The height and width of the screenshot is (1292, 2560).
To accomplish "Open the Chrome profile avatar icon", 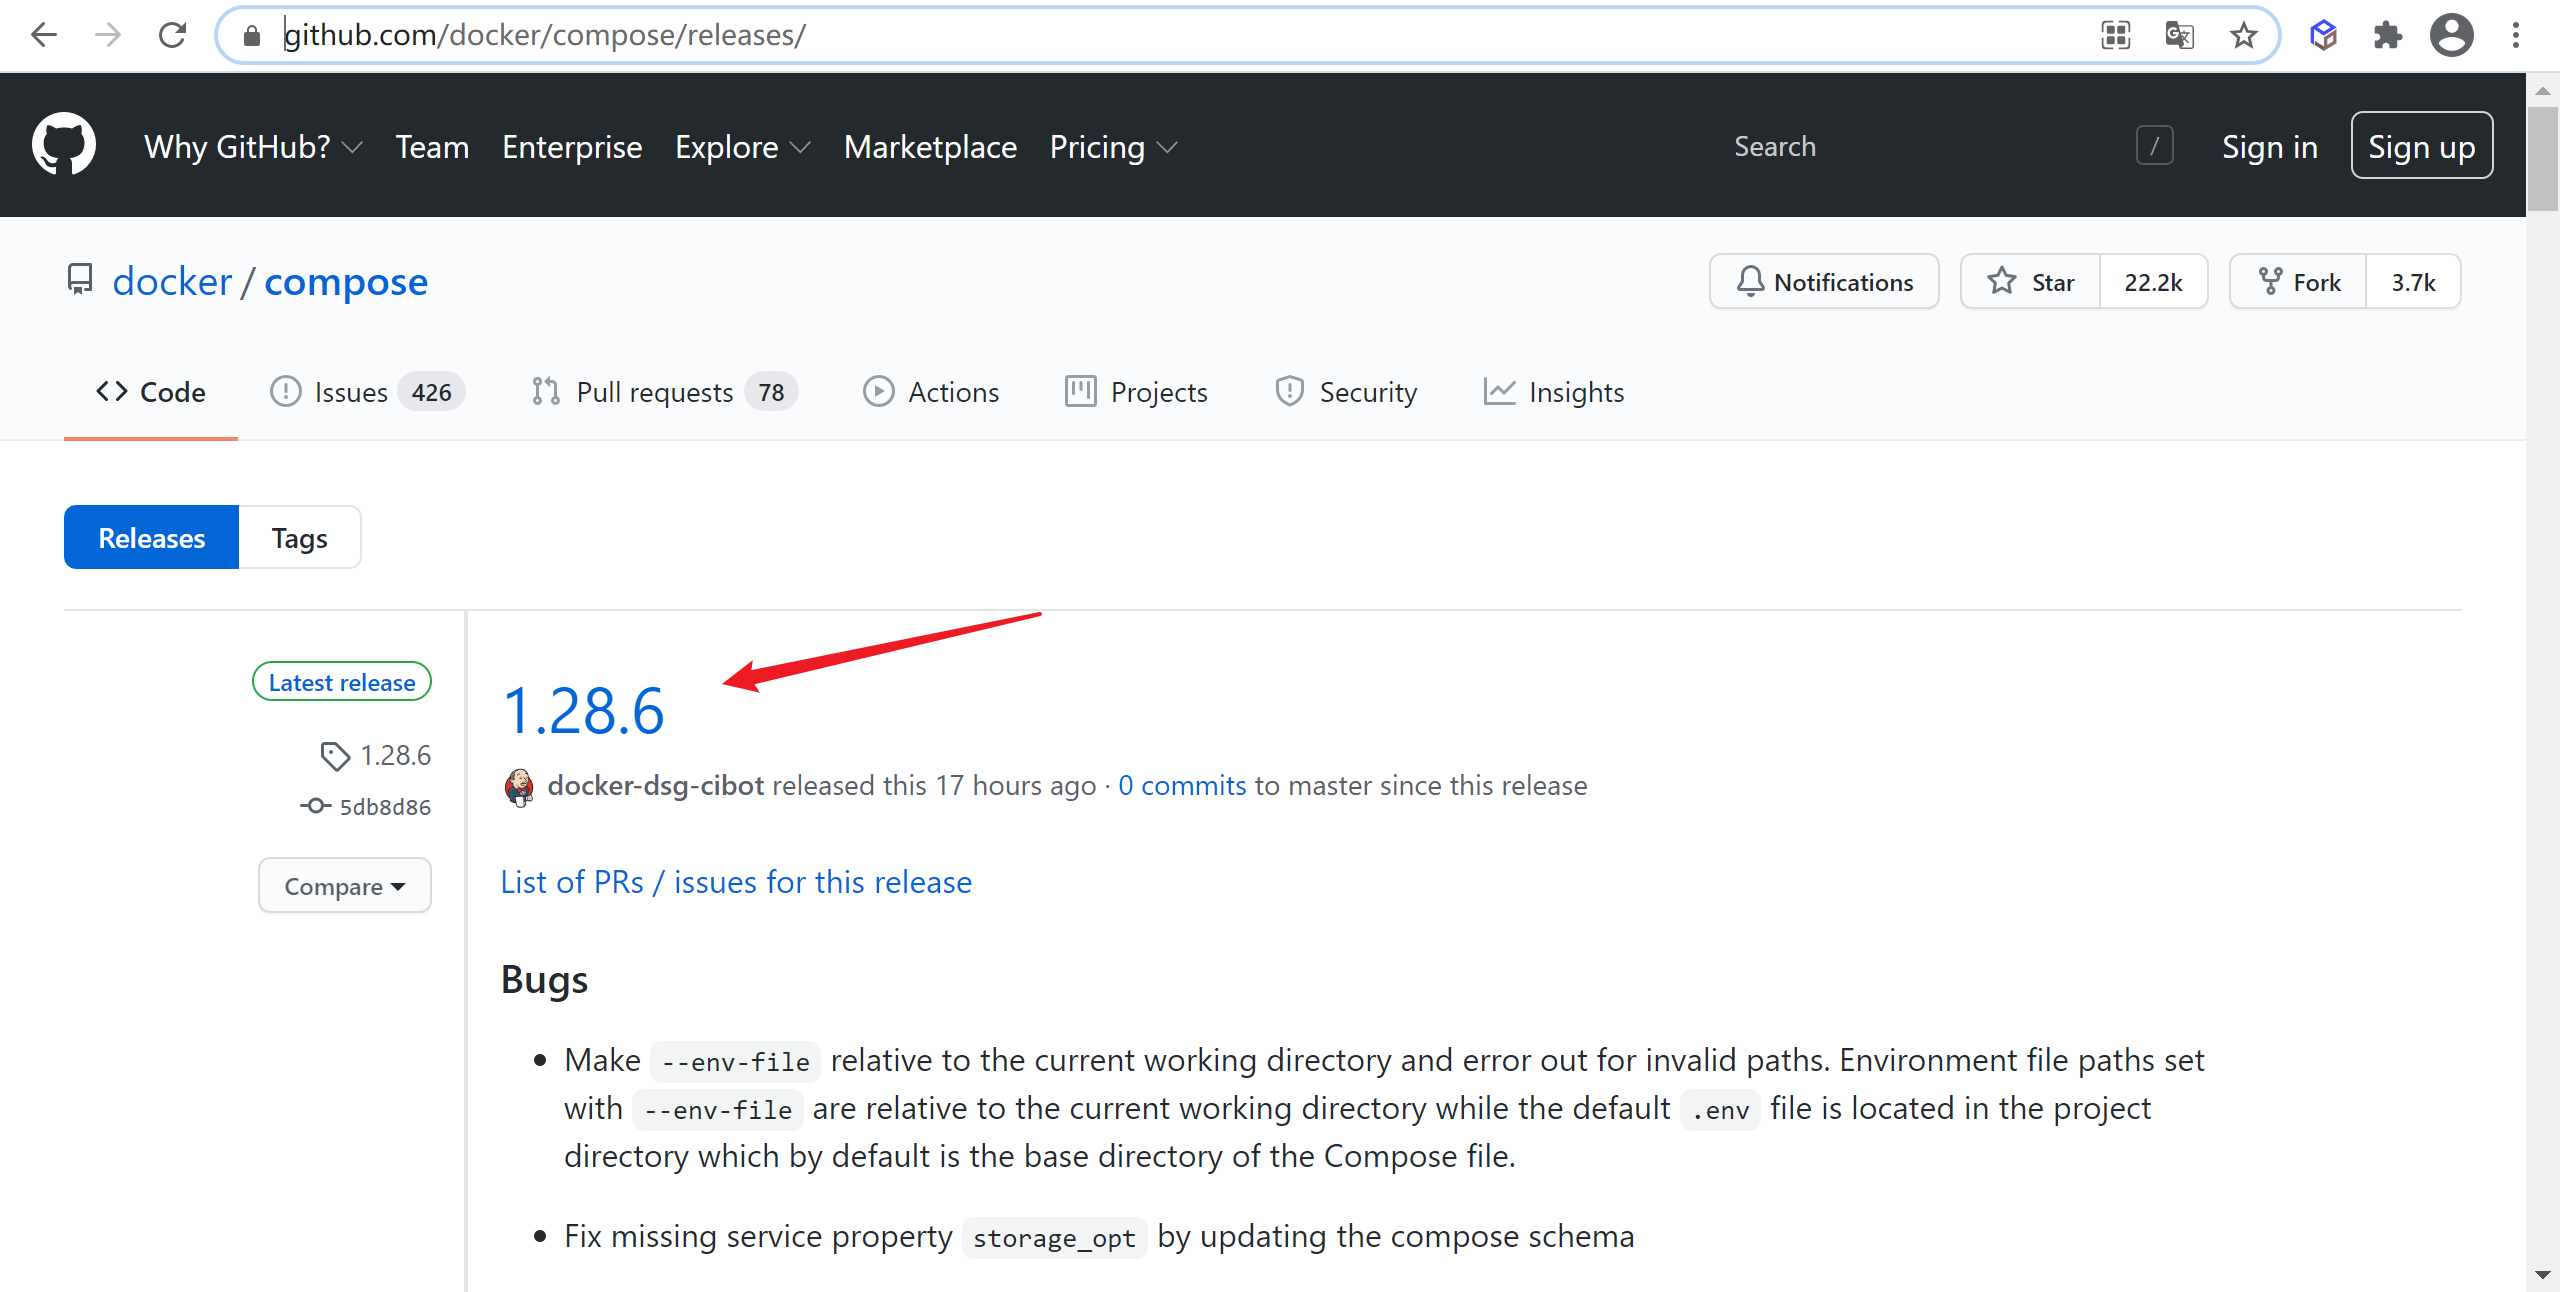I will (x=2451, y=35).
